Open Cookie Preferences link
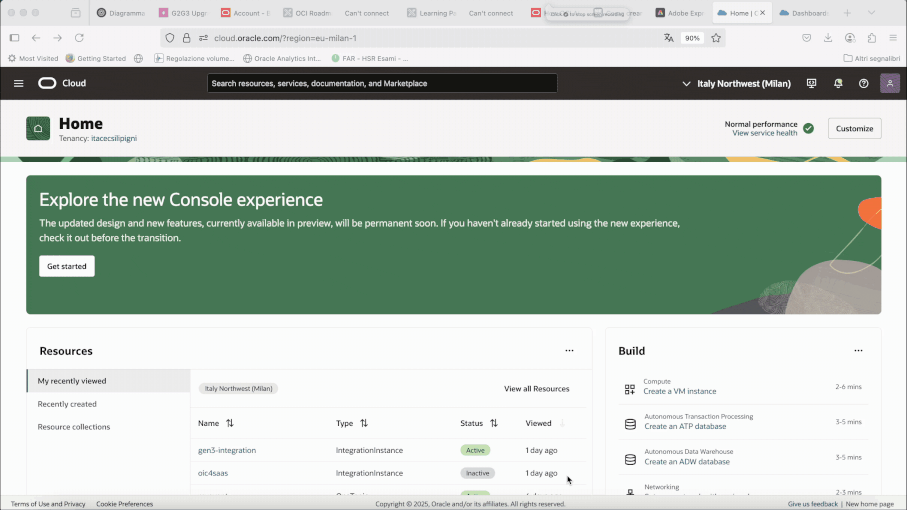This screenshot has width=907, height=510. pos(124,504)
